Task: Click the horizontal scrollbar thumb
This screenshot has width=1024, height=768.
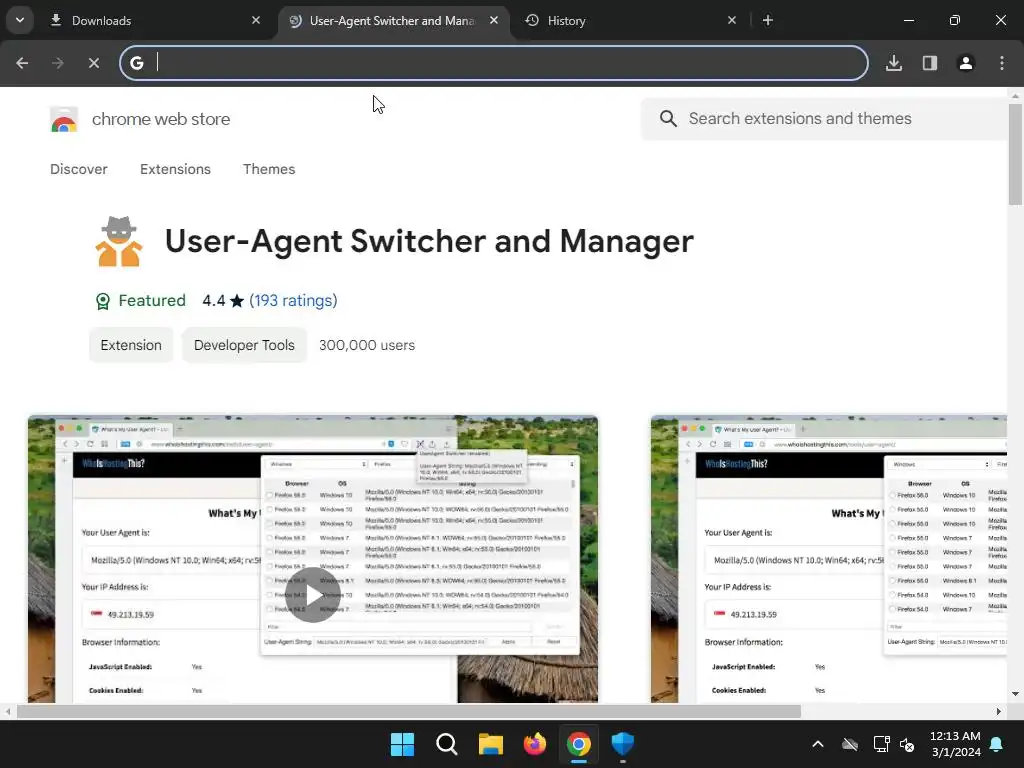Action: (409, 711)
